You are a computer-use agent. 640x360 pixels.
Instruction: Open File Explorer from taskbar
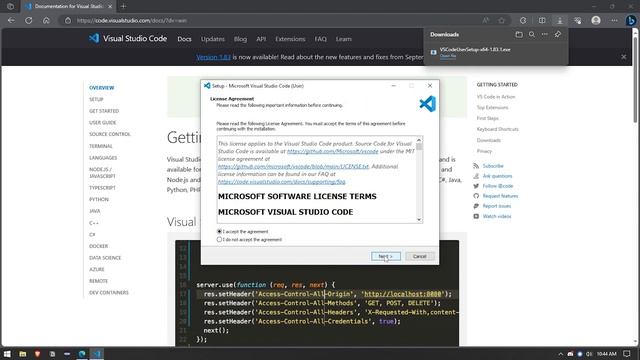[23, 354]
